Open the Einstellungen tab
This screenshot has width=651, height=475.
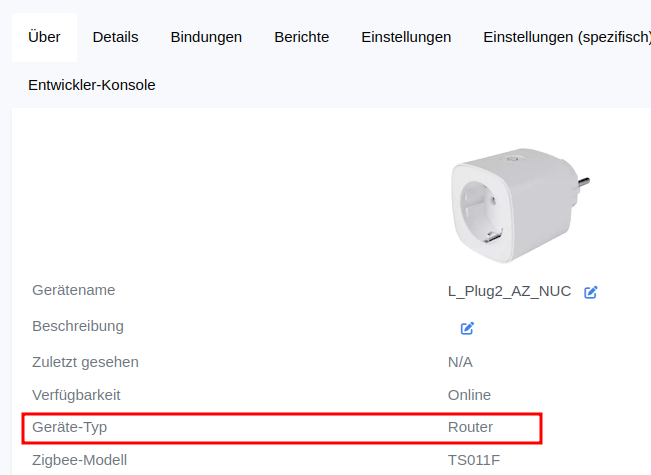(406, 37)
